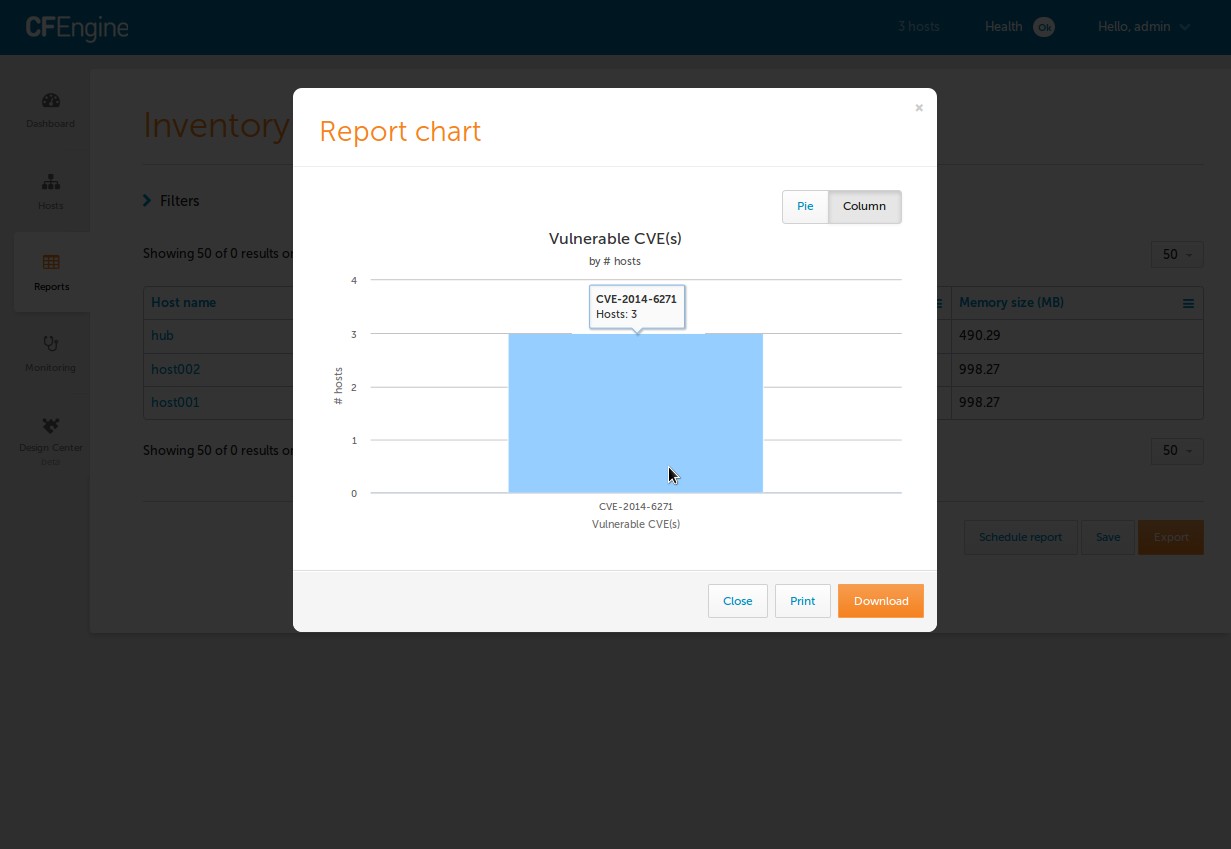Expand the Hello, admin user menu

(x=1143, y=27)
